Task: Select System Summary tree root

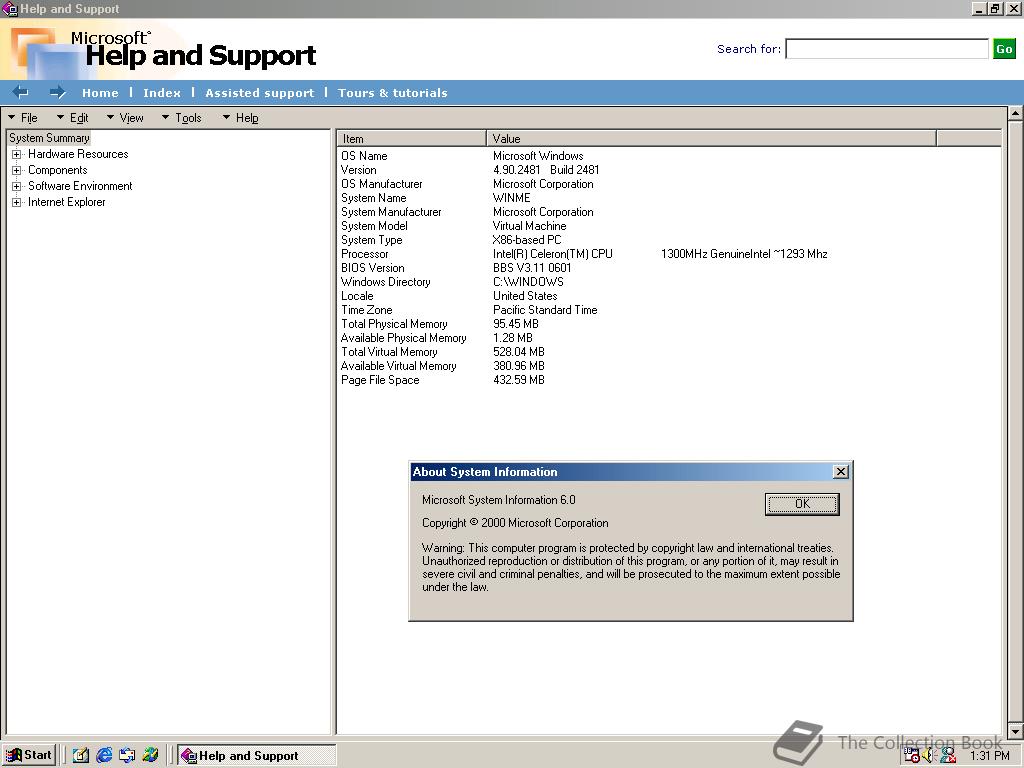Action: (49, 138)
